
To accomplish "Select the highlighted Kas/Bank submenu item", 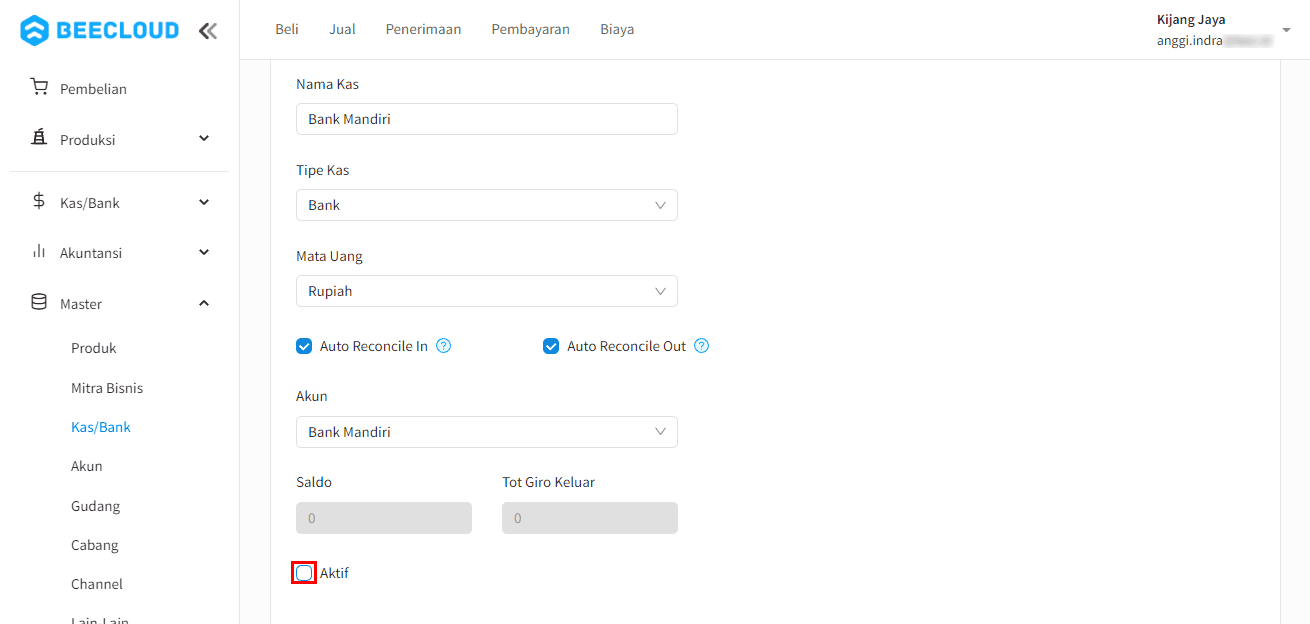I will tap(101, 427).
